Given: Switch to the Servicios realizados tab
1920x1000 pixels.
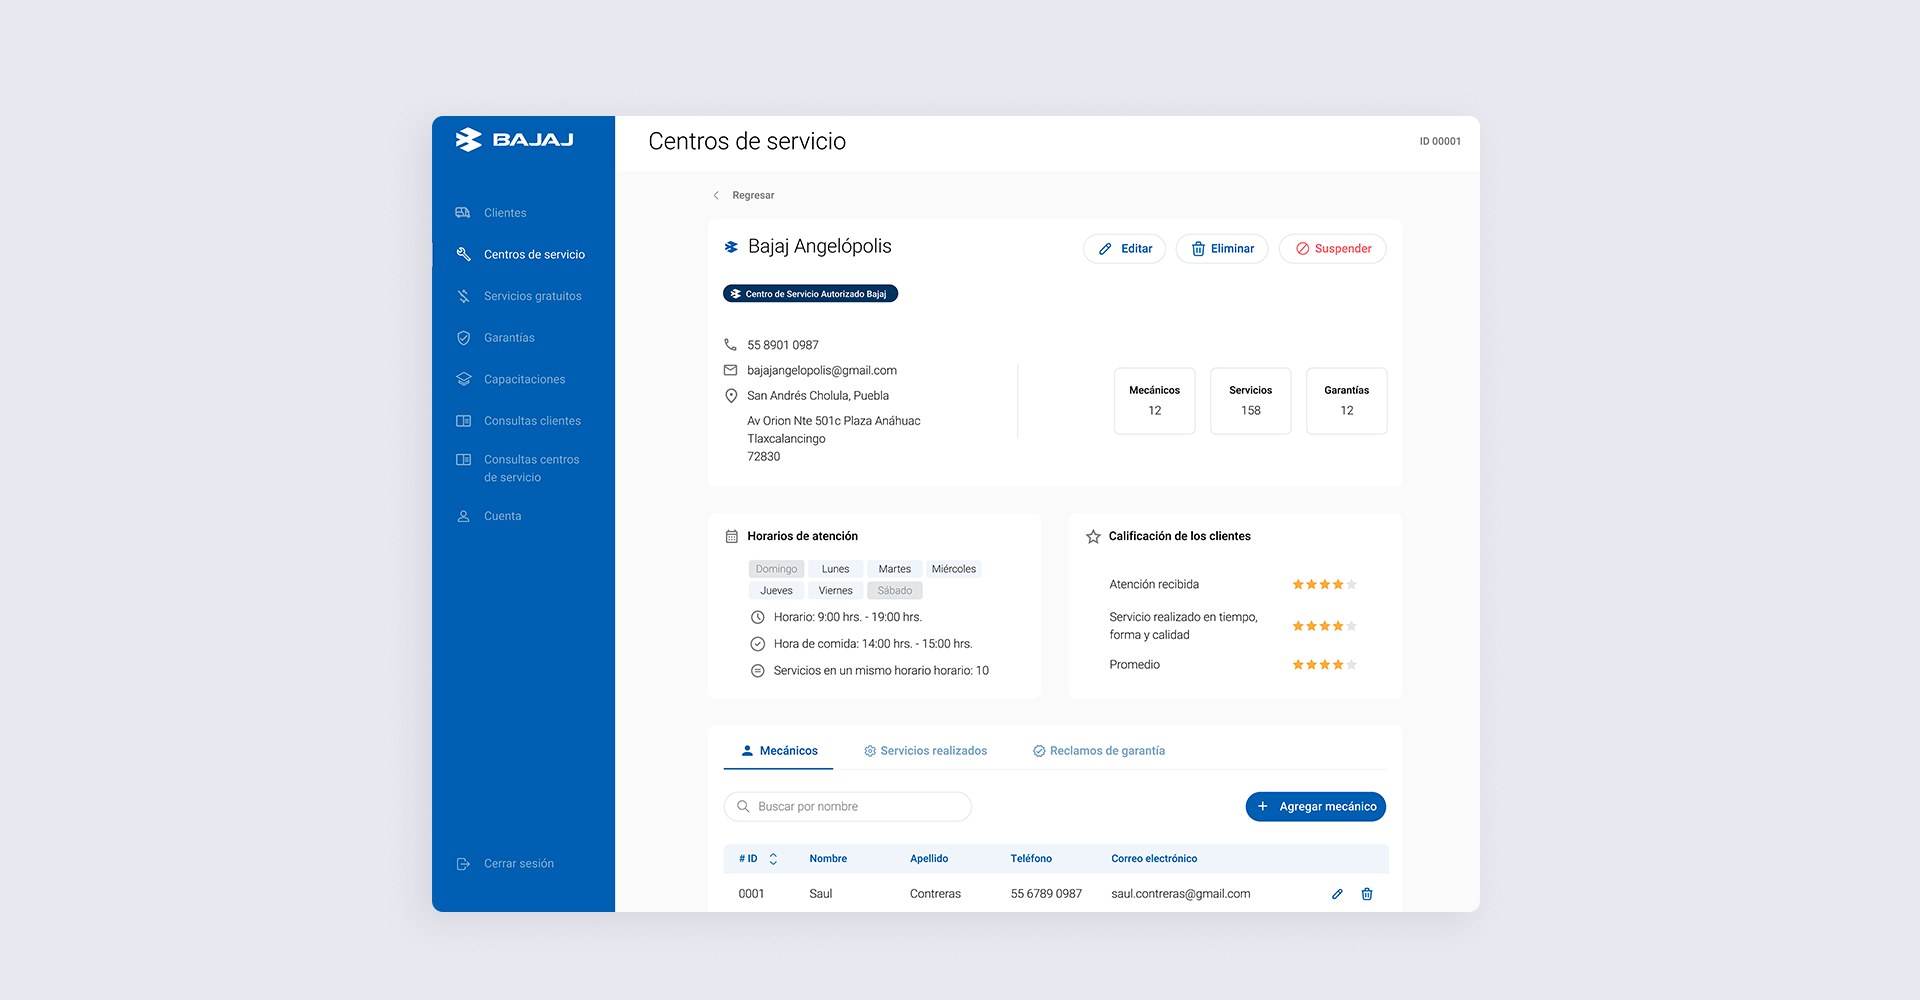Looking at the screenshot, I should pos(925,751).
